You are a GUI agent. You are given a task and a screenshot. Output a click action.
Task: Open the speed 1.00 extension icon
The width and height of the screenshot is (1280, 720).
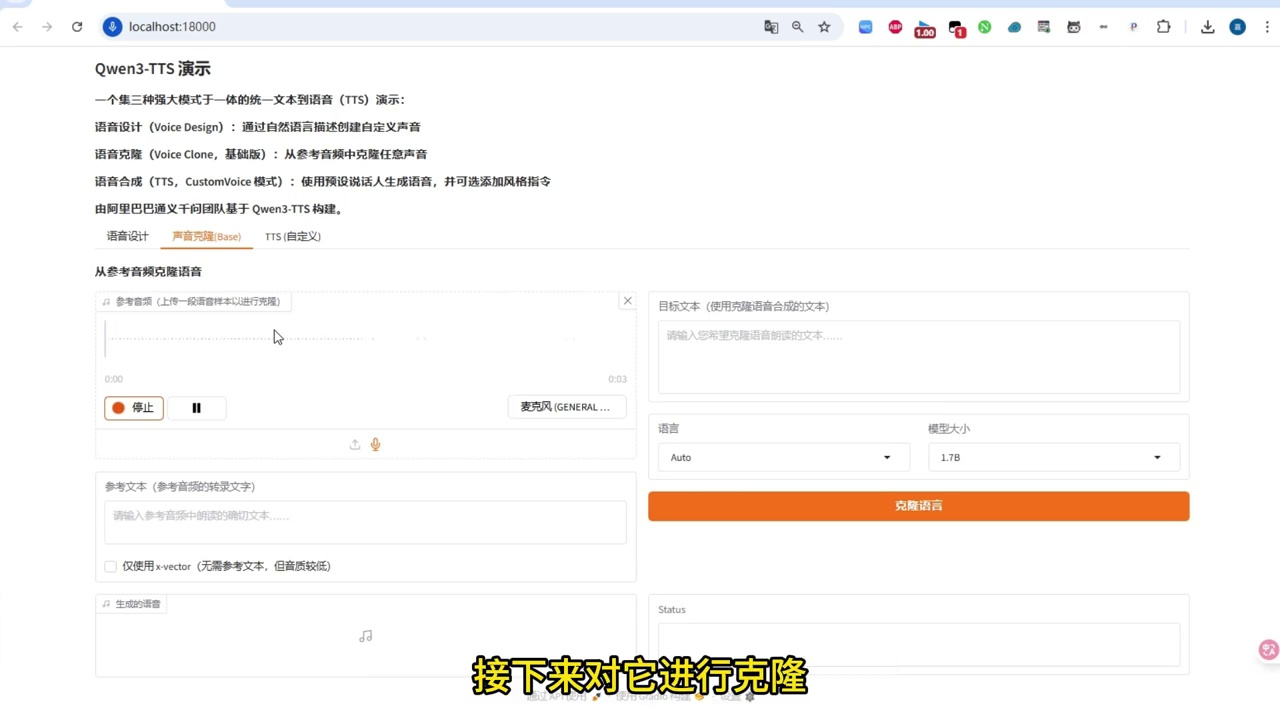tap(925, 29)
